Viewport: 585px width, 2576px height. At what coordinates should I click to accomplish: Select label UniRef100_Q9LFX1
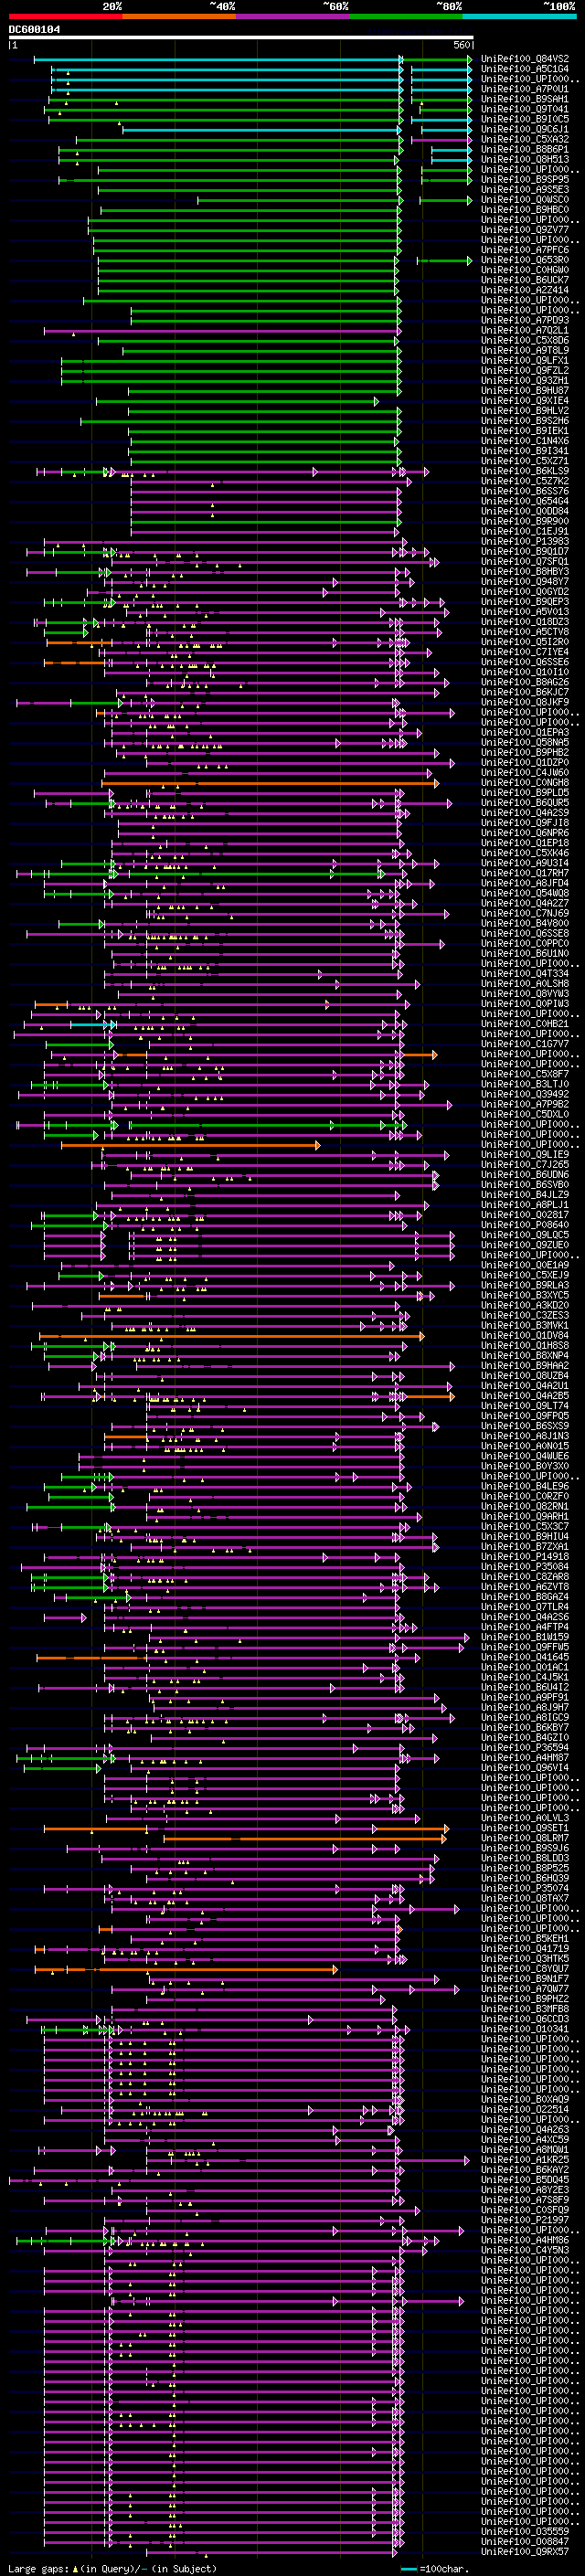pos(525,360)
